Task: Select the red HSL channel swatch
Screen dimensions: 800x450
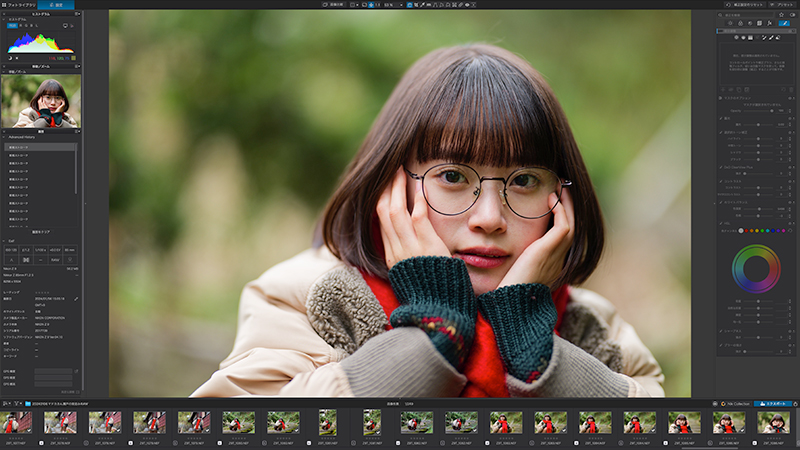Action: [x=746, y=231]
